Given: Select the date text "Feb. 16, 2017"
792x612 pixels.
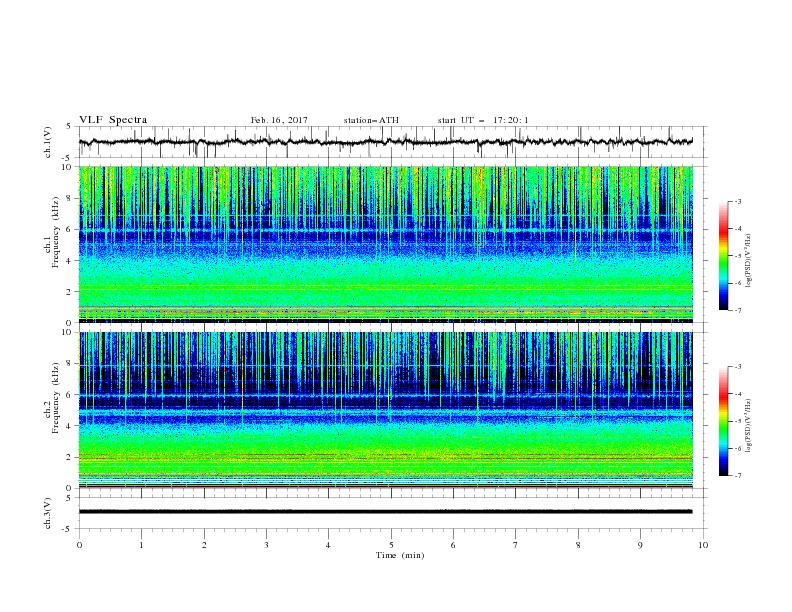Looking at the screenshot, I should [279, 120].
